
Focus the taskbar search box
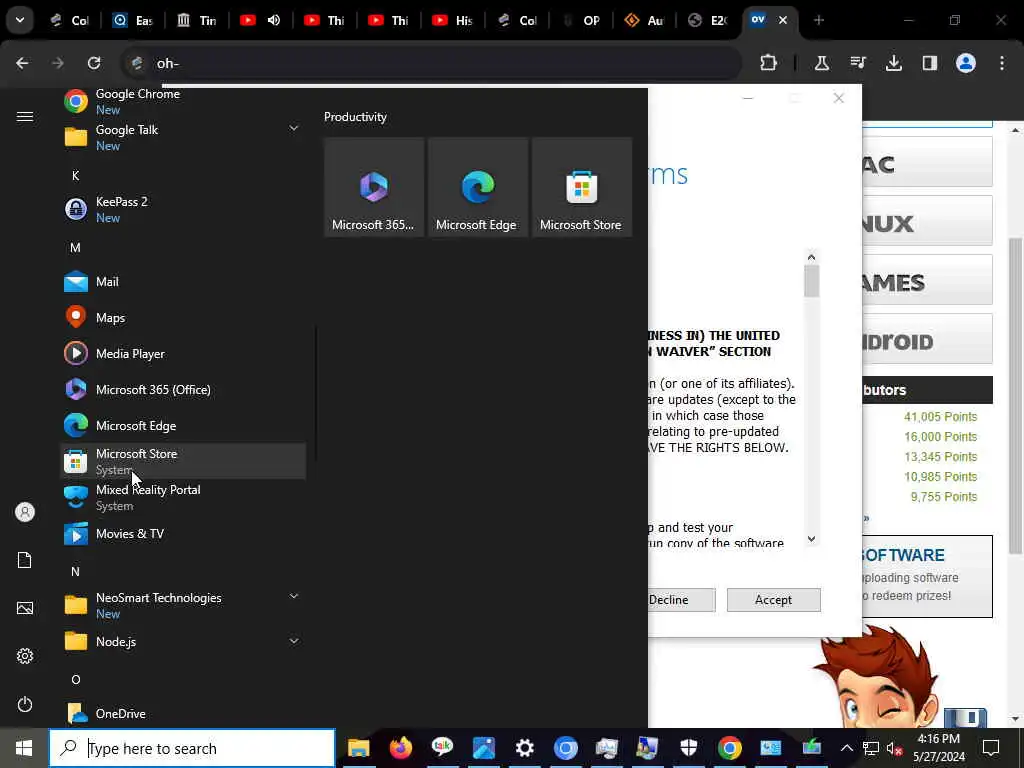[192, 748]
